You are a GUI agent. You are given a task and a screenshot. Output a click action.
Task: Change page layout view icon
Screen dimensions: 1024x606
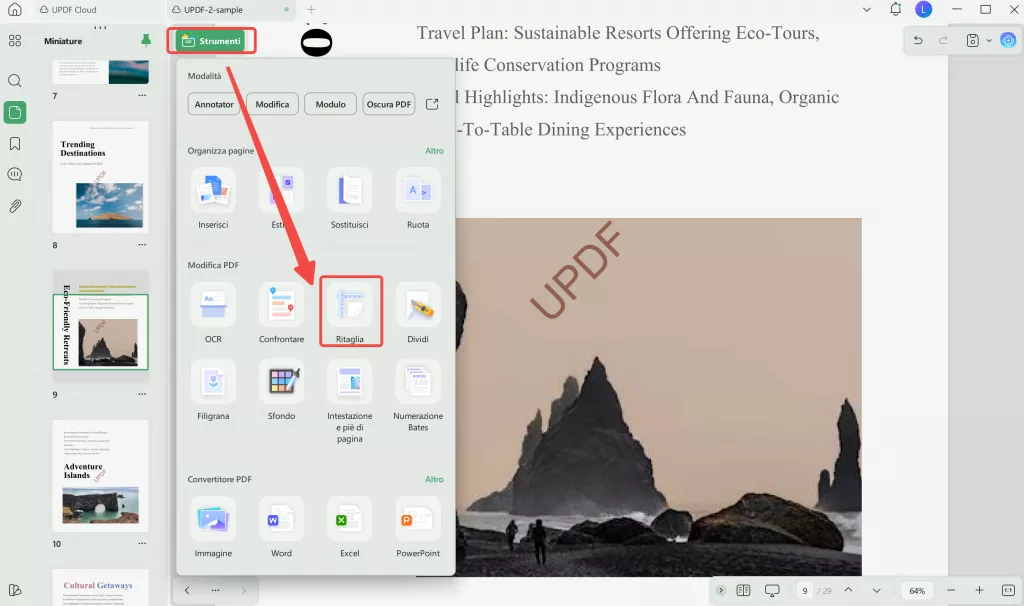(743, 590)
